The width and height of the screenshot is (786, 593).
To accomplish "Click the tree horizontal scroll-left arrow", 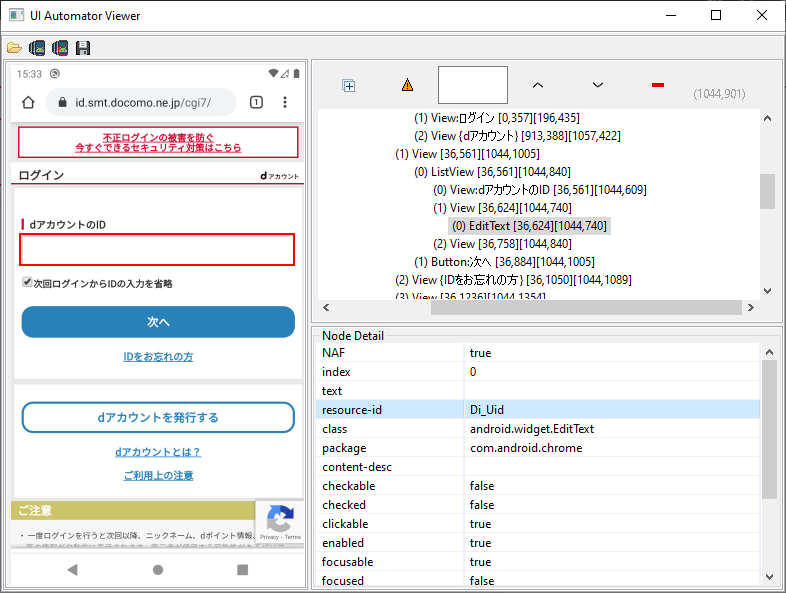I will [x=326, y=307].
